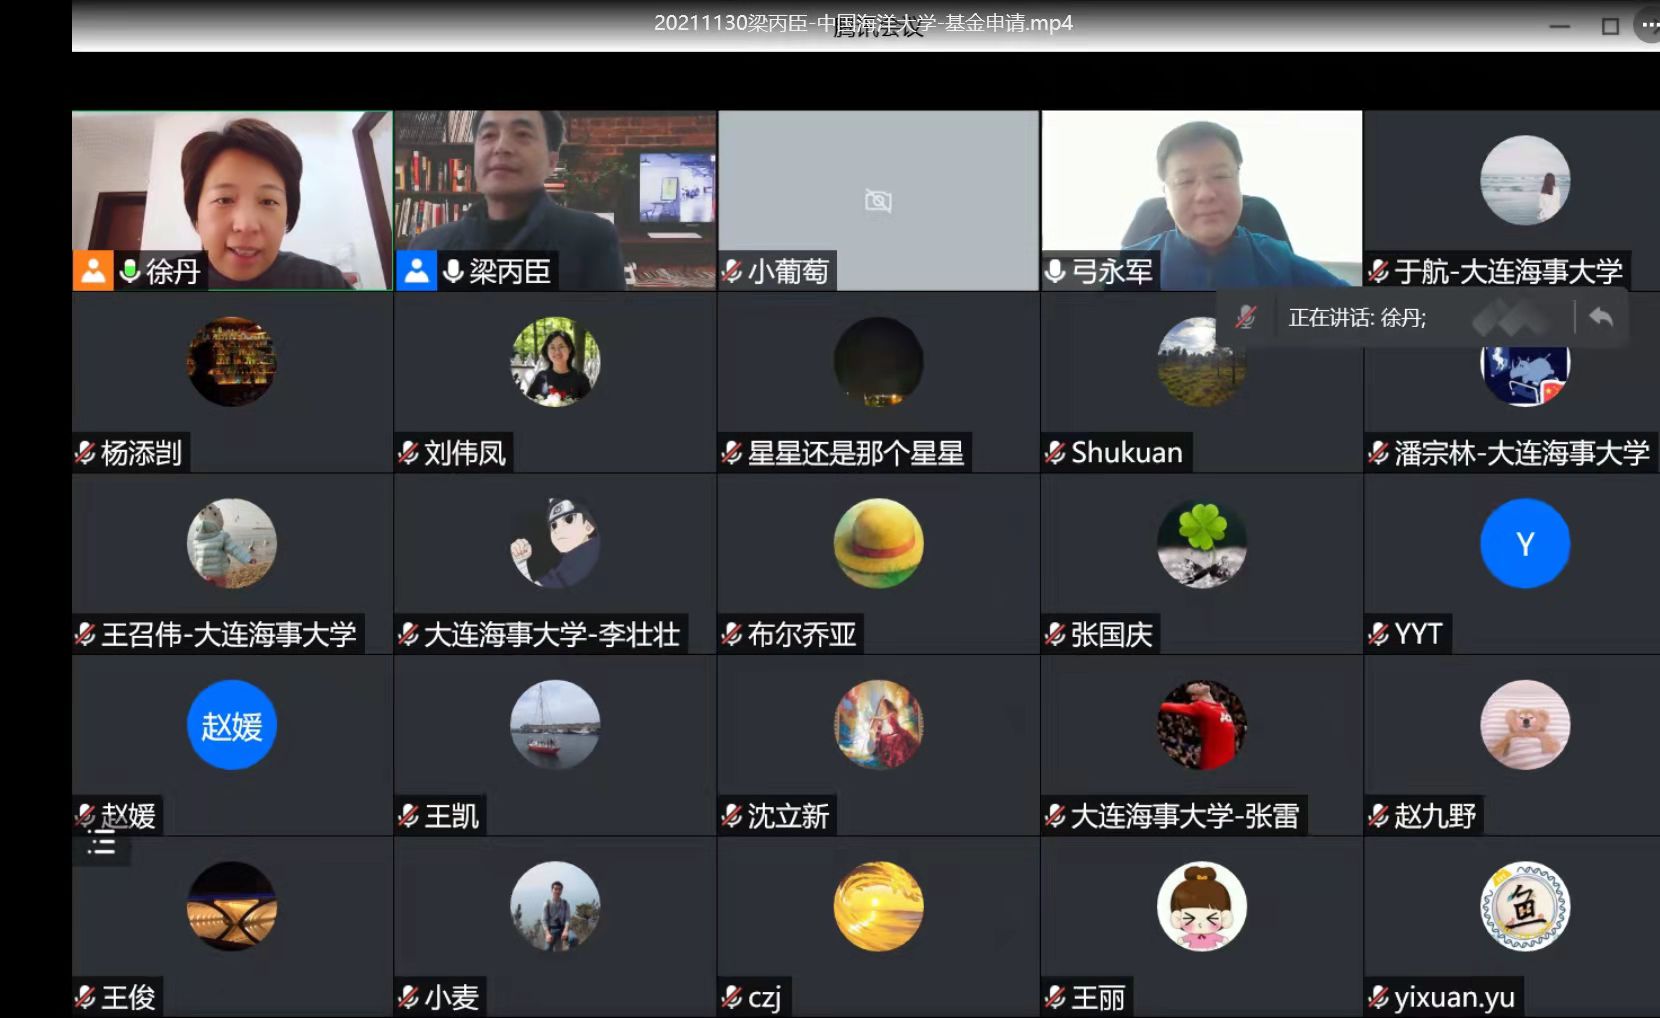
Task: Click the muted mic icon beside yixuan.yu
Action: click(x=1379, y=997)
